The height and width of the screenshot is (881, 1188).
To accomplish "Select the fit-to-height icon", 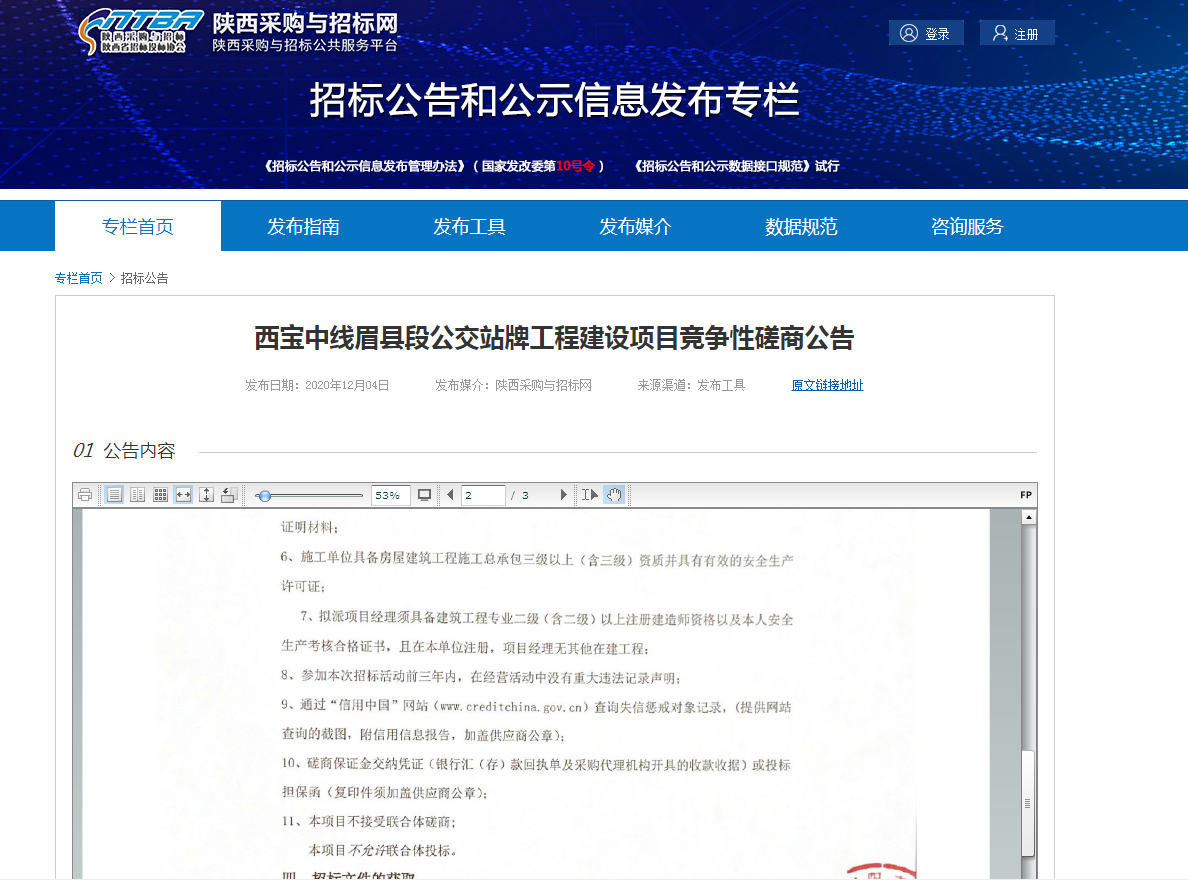I will 206,495.
